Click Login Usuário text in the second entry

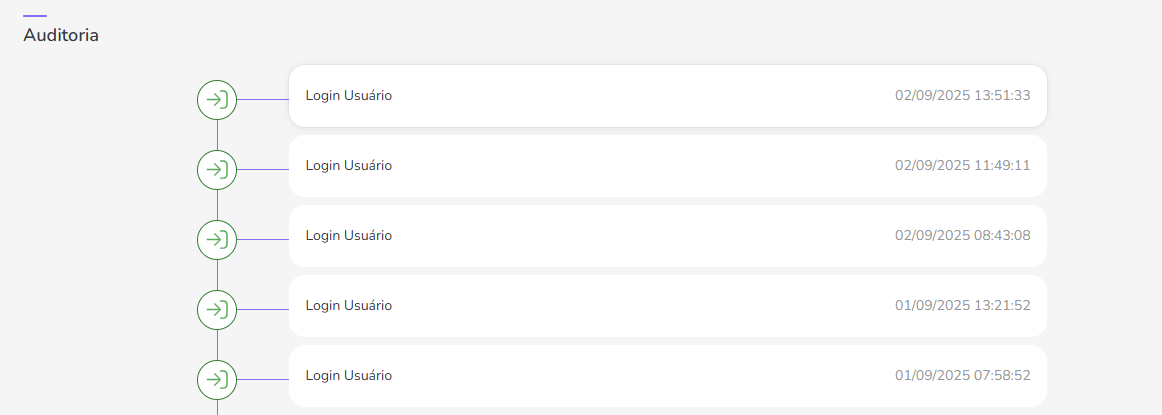pos(349,166)
